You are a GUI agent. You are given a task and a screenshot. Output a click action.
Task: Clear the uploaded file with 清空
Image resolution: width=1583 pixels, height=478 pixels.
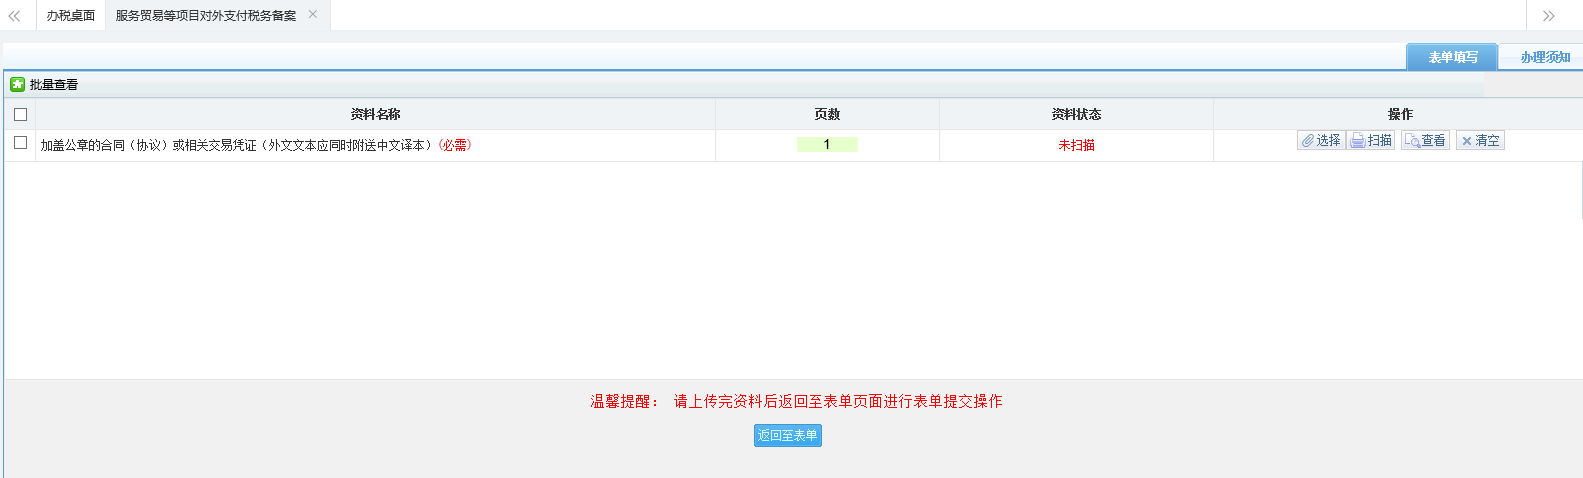click(x=1480, y=141)
